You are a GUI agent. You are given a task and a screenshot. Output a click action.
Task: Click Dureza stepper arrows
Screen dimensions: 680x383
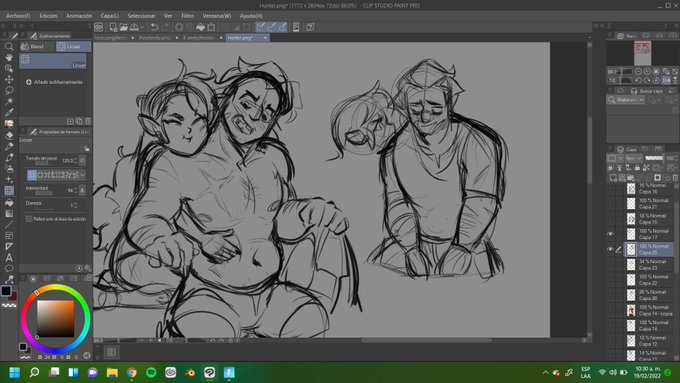tap(75, 205)
